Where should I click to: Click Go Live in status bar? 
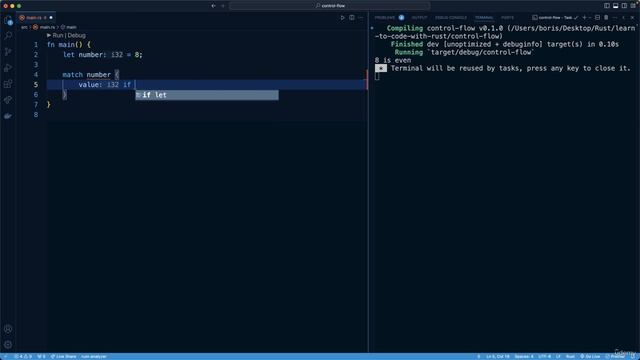pos(590,356)
